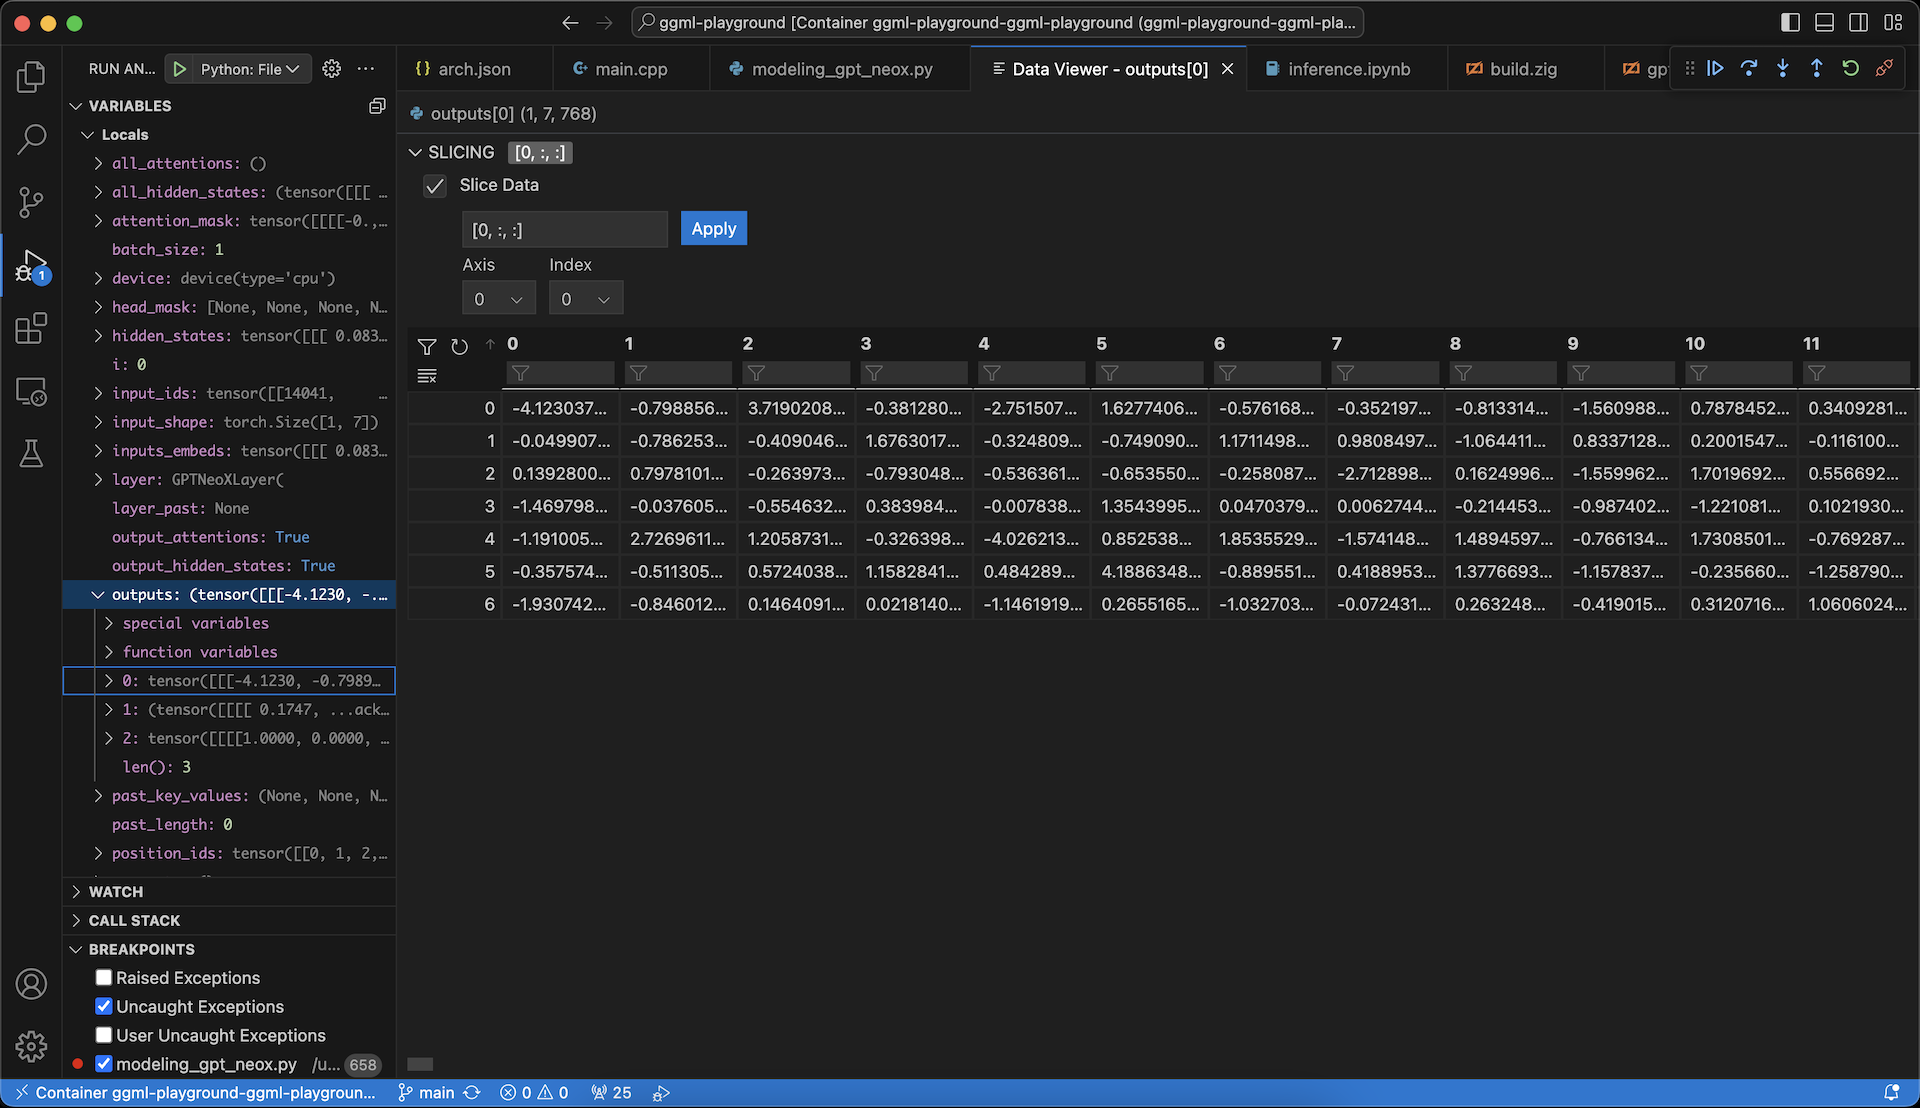Screen dimensions: 1920x1108
Task: Open notifications bell in status bar
Action: (1892, 1092)
